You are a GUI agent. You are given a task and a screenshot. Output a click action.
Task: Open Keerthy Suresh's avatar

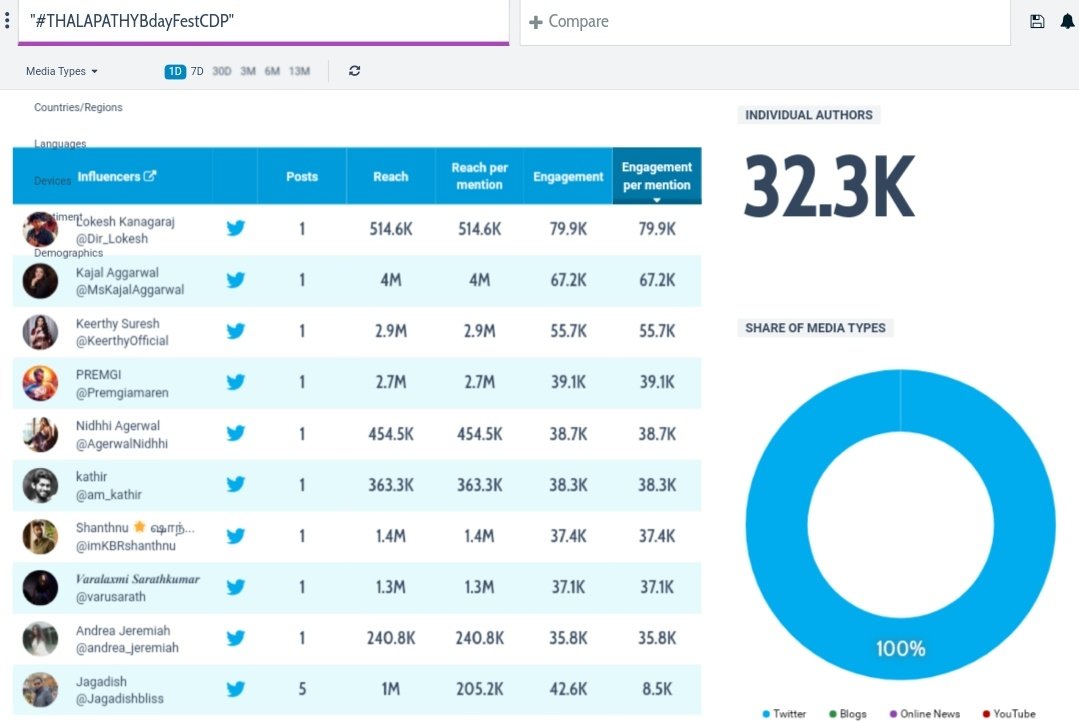tap(40, 332)
